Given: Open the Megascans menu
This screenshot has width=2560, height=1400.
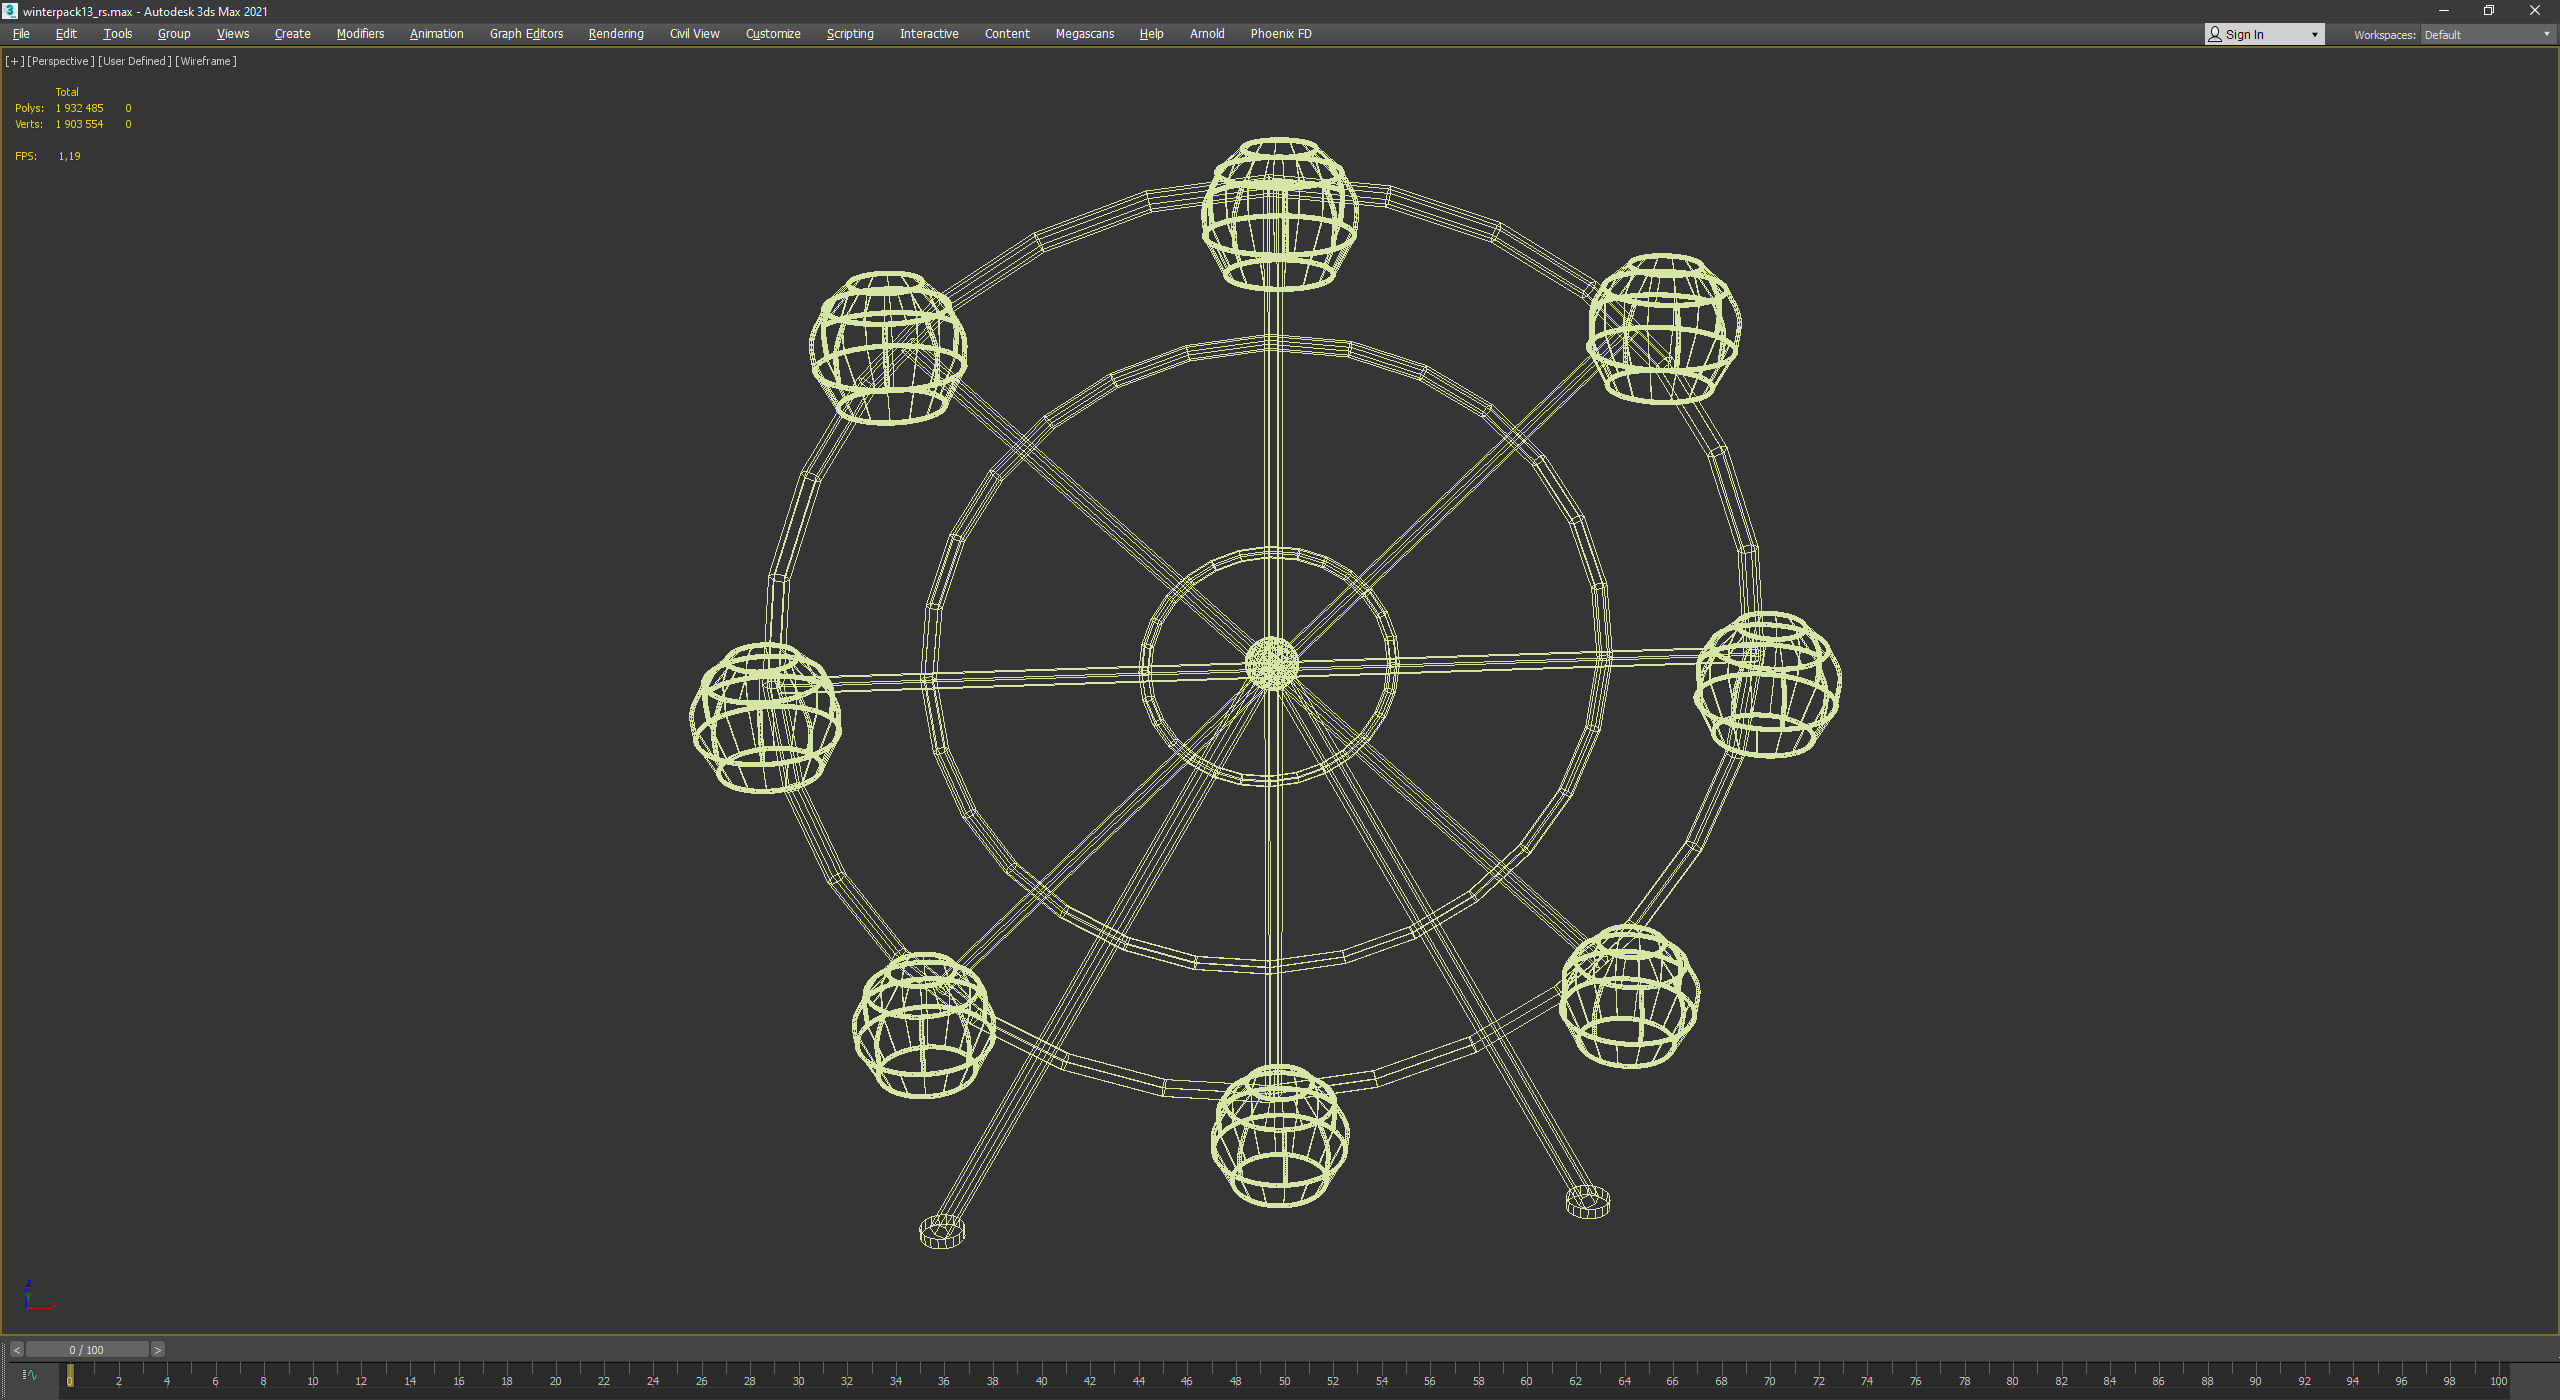Looking at the screenshot, I should pyautogui.click(x=1084, y=34).
